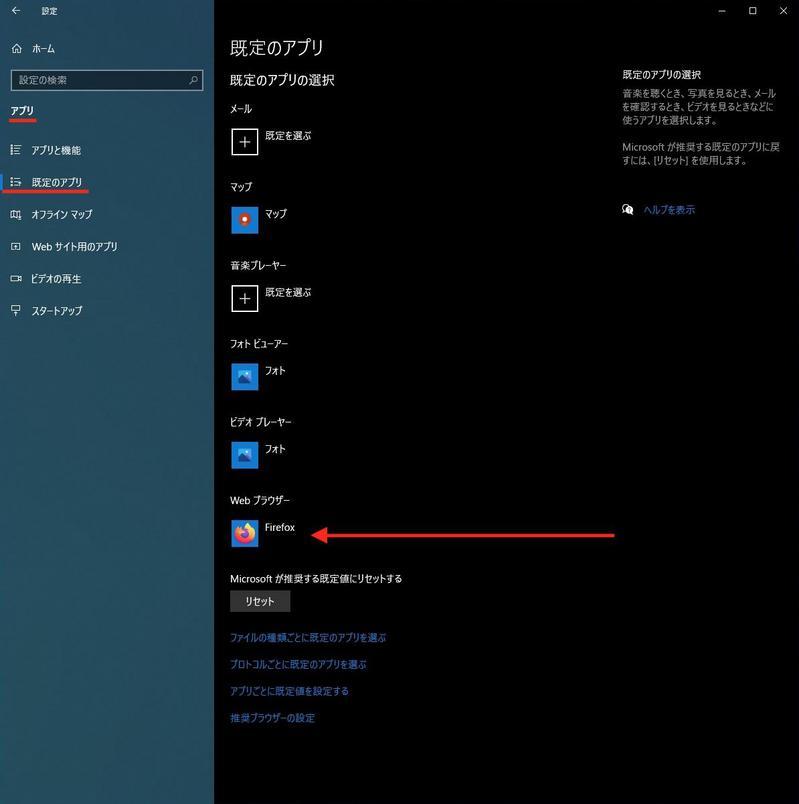Click the icon beside 既定のアプリ in the sidebar
Viewport: 799px width, 804px height.
click(x=16, y=182)
